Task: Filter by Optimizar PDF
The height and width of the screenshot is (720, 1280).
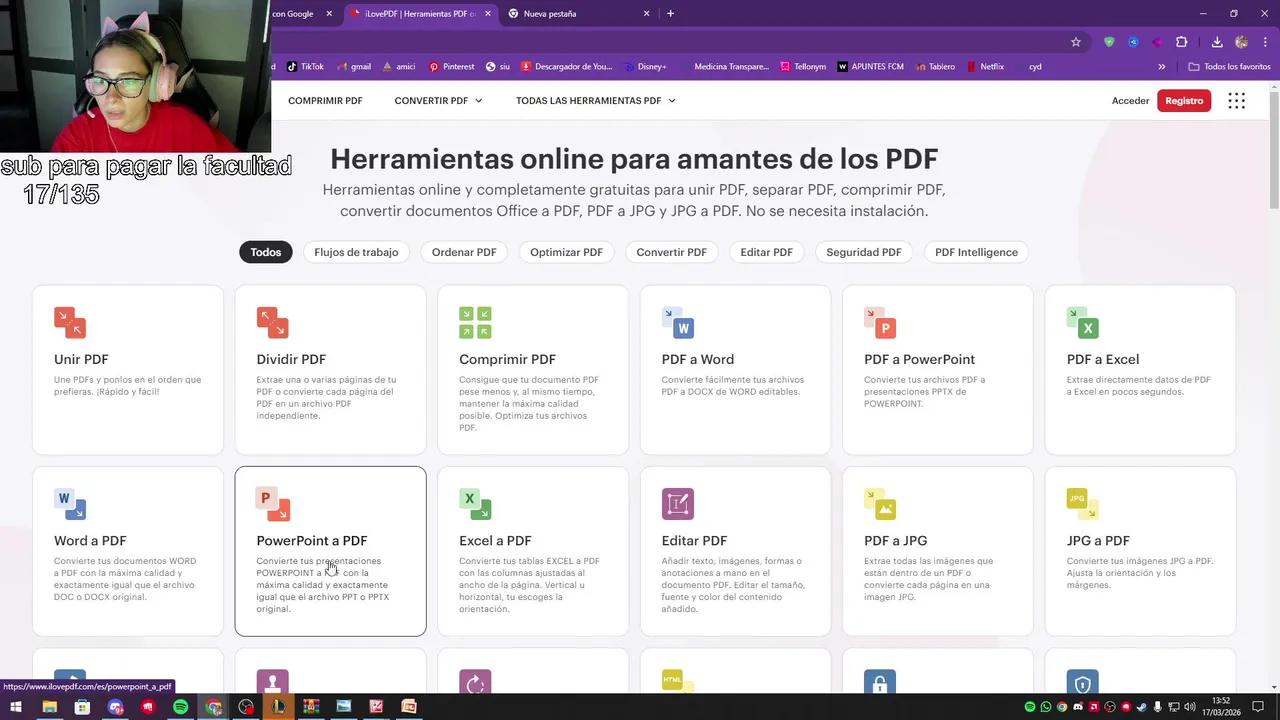Action: coord(566,252)
